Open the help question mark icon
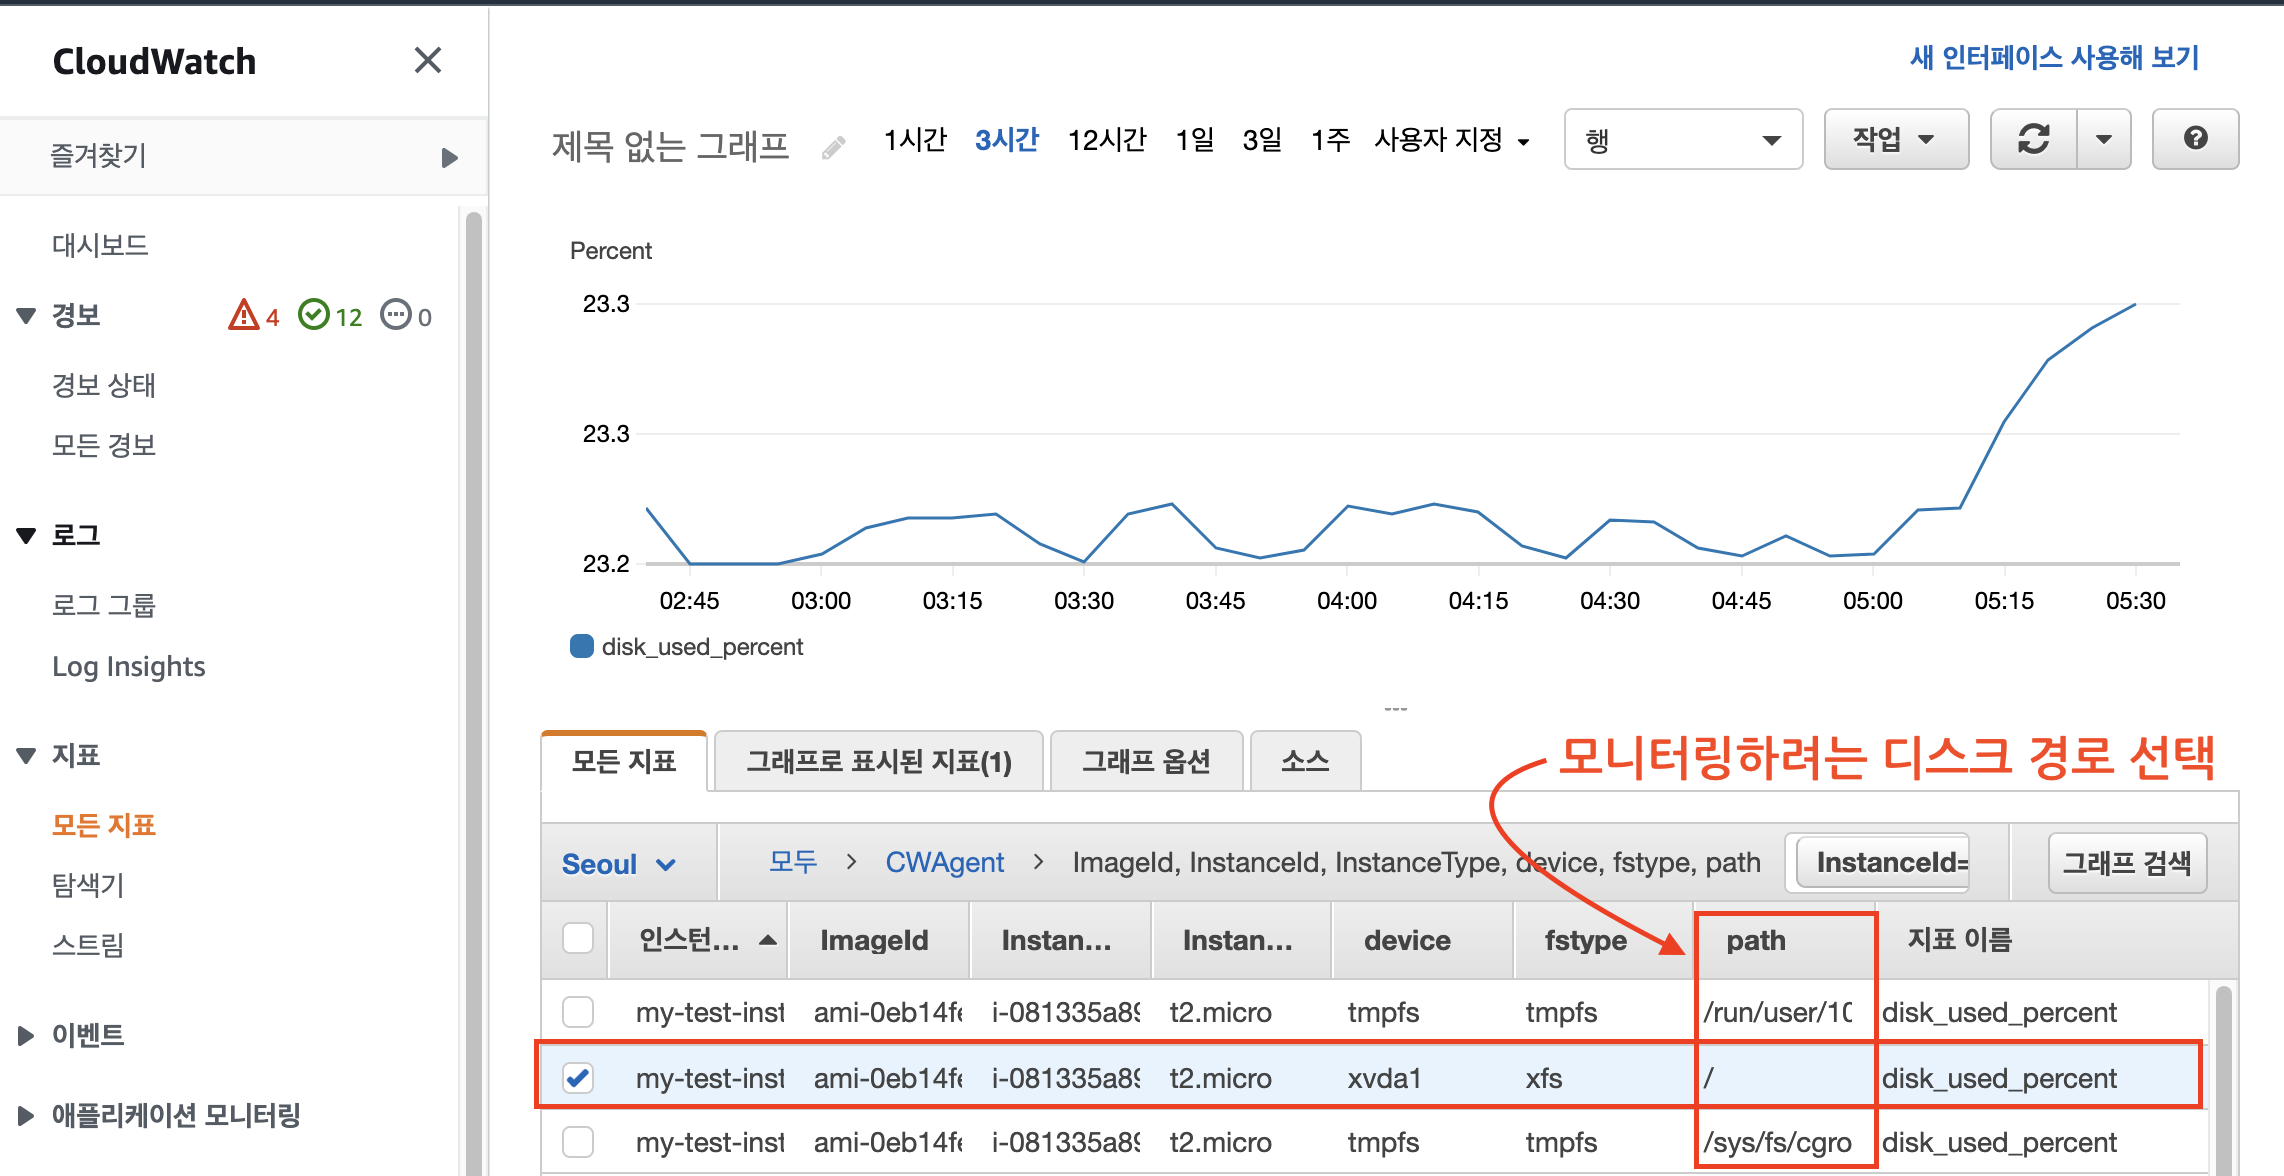 click(2195, 139)
